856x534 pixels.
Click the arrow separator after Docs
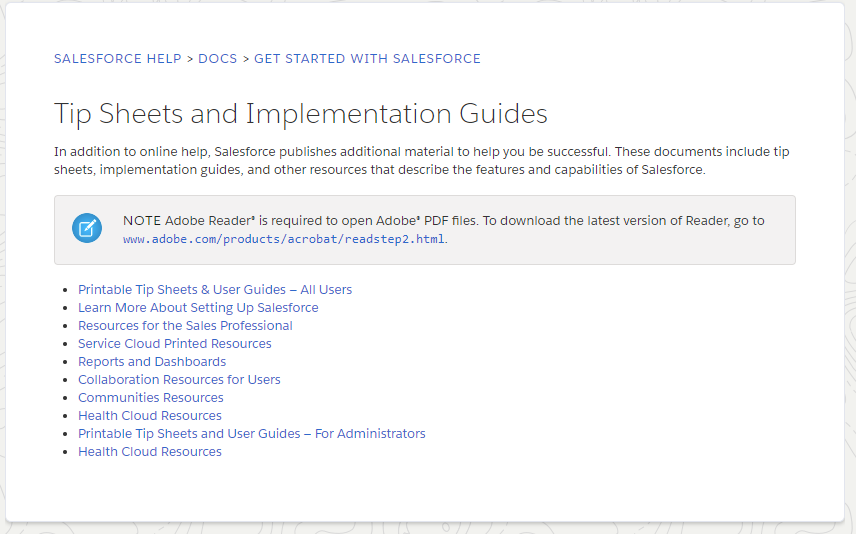click(x=246, y=59)
